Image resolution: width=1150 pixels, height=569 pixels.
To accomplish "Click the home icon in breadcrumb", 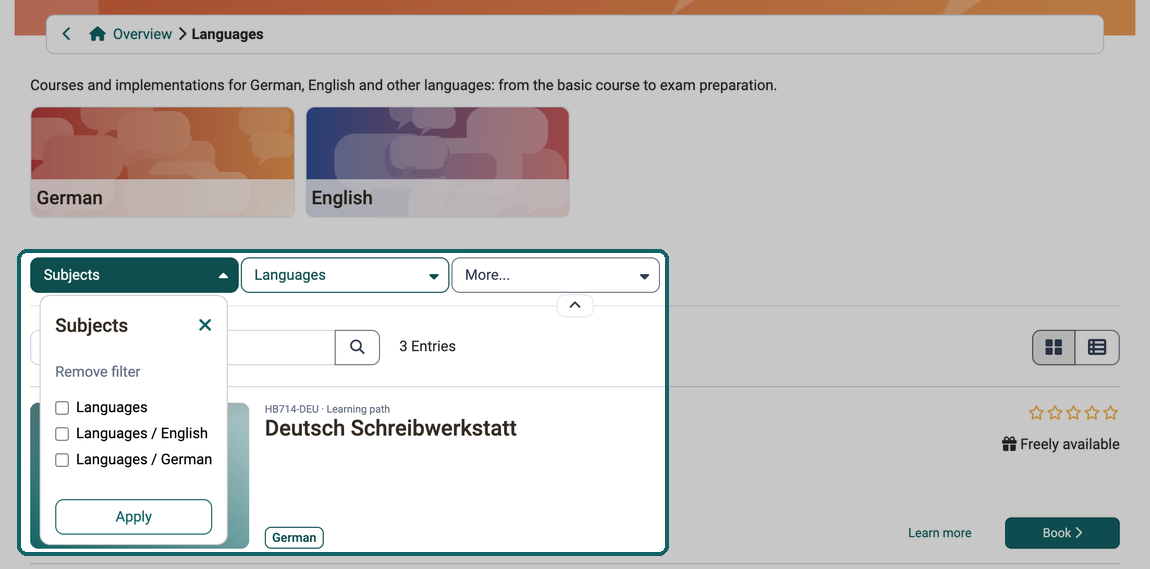I will 97,34.
